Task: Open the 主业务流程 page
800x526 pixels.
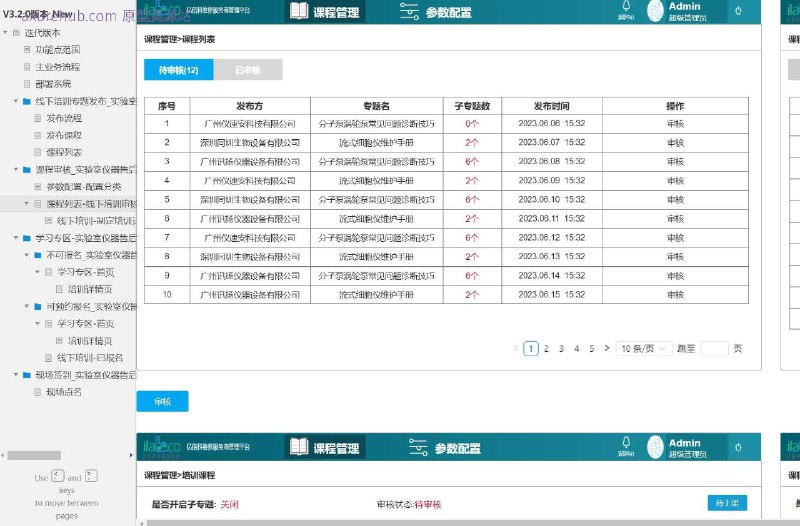Action: (x=58, y=67)
